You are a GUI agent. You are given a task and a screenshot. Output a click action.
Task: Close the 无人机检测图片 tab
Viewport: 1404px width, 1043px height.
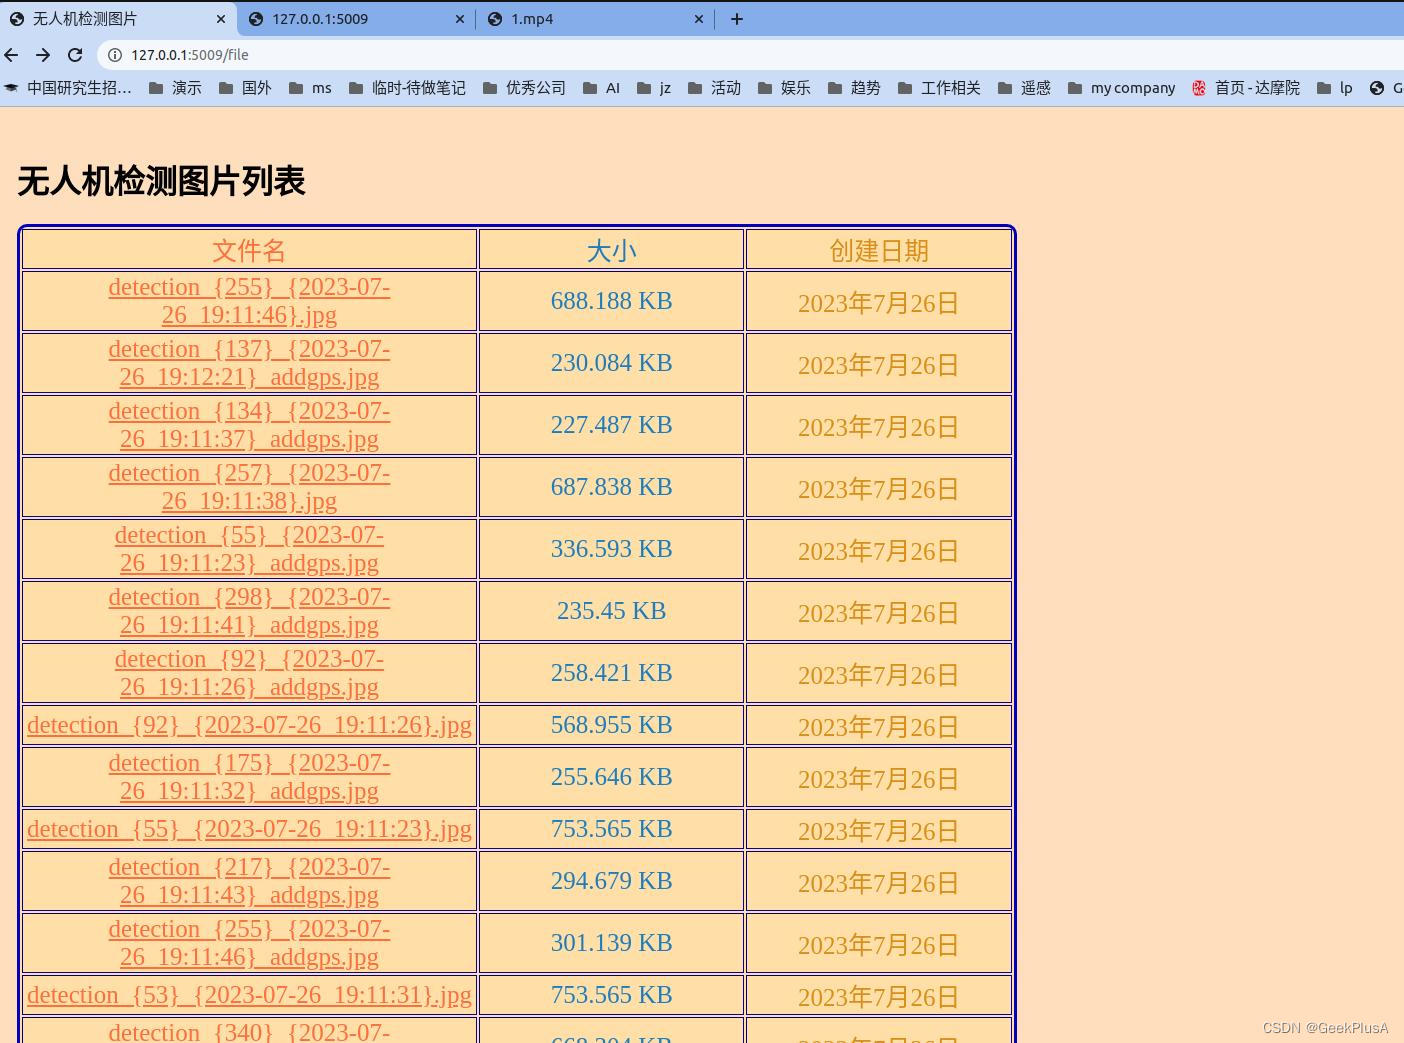221,19
